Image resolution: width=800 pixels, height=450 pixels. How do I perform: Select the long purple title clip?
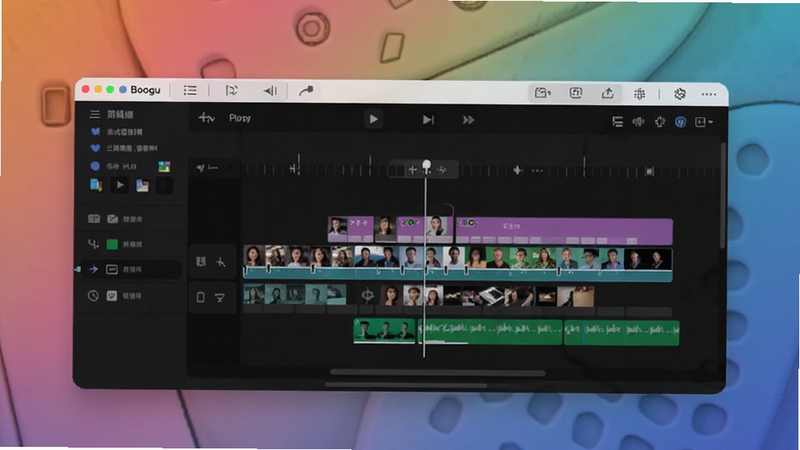click(564, 231)
